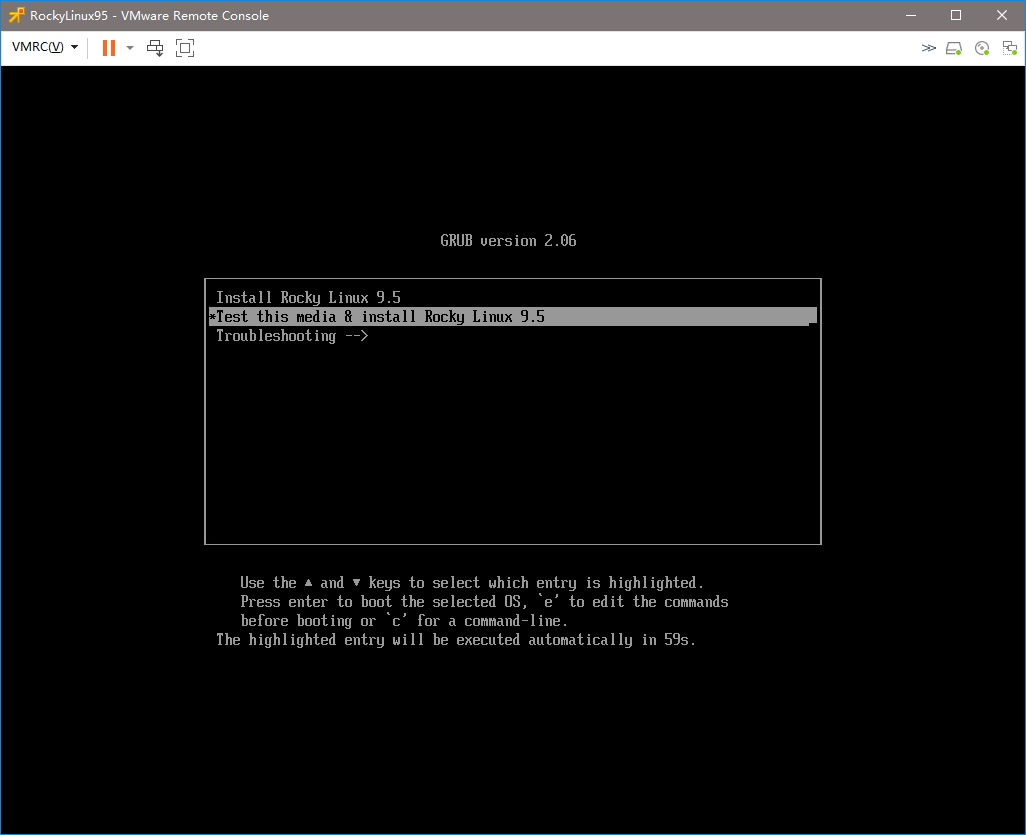Click the Send Ctrl+Alt+Del icon
Screen dimensions: 1026x835
pyautogui.click(x=155, y=48)
